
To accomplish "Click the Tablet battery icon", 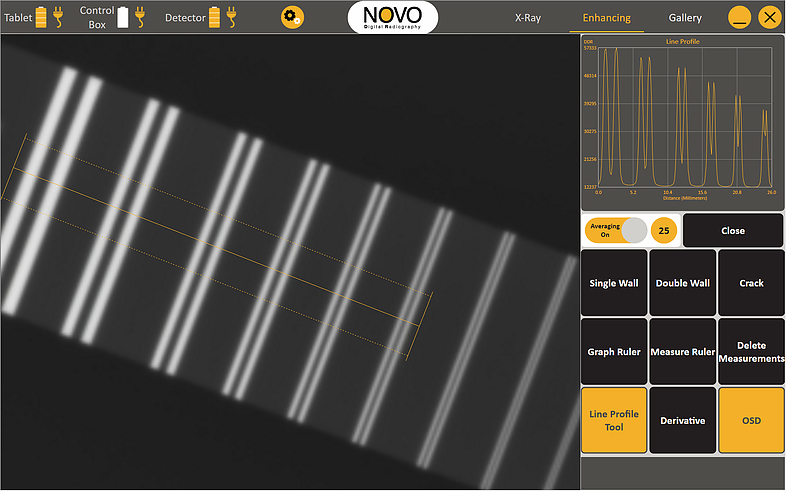I will pos(41,18).
